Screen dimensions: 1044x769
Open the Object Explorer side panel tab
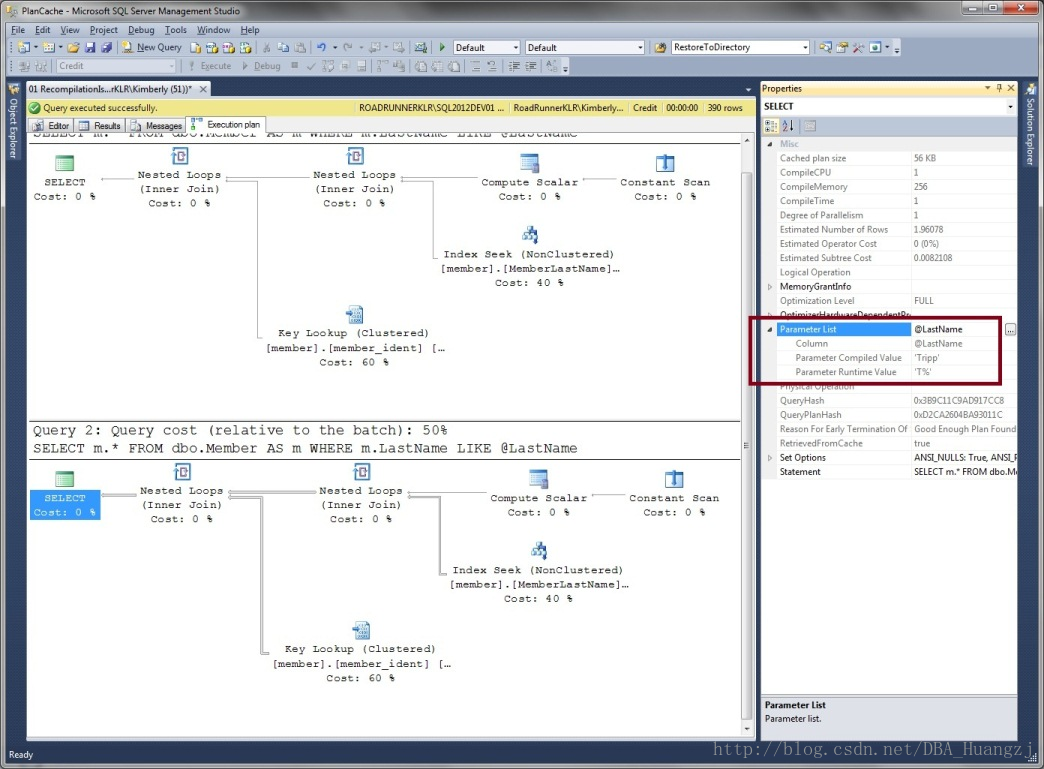click(13, 122)
